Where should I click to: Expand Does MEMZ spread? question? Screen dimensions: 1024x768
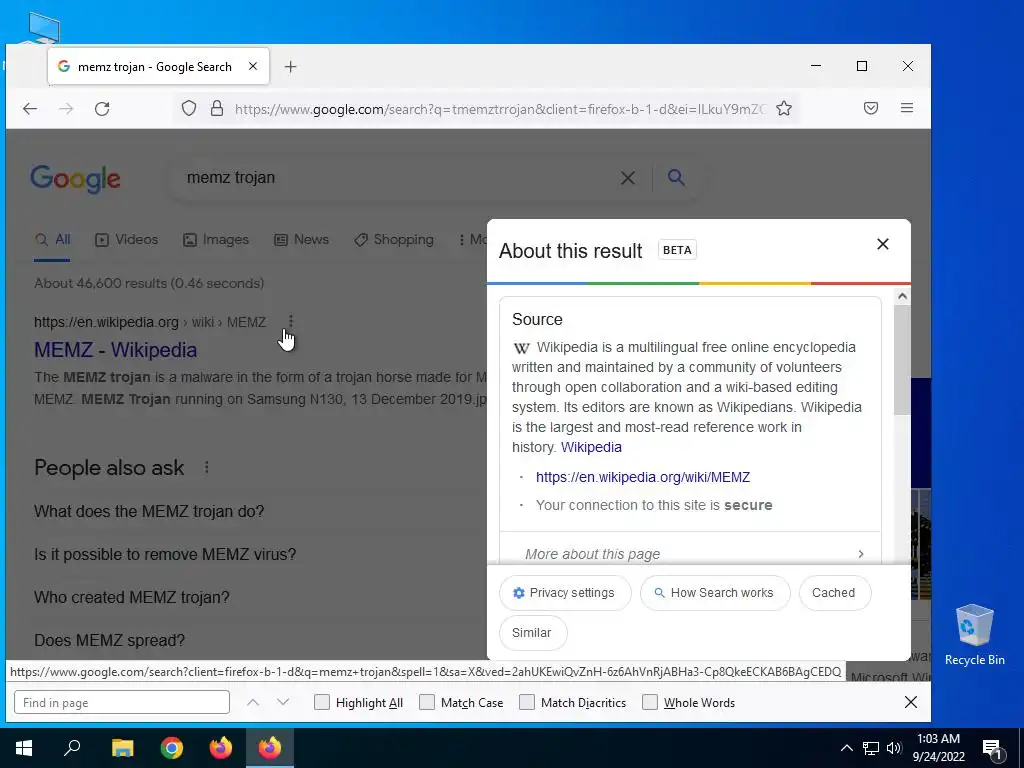coord(110,641)
